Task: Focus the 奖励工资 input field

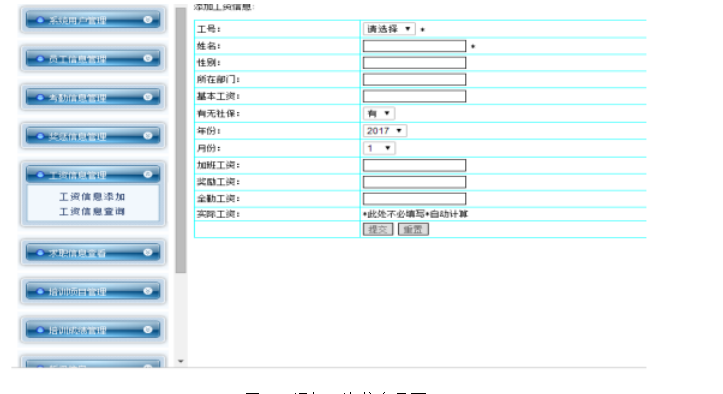Action: point(414,182)
